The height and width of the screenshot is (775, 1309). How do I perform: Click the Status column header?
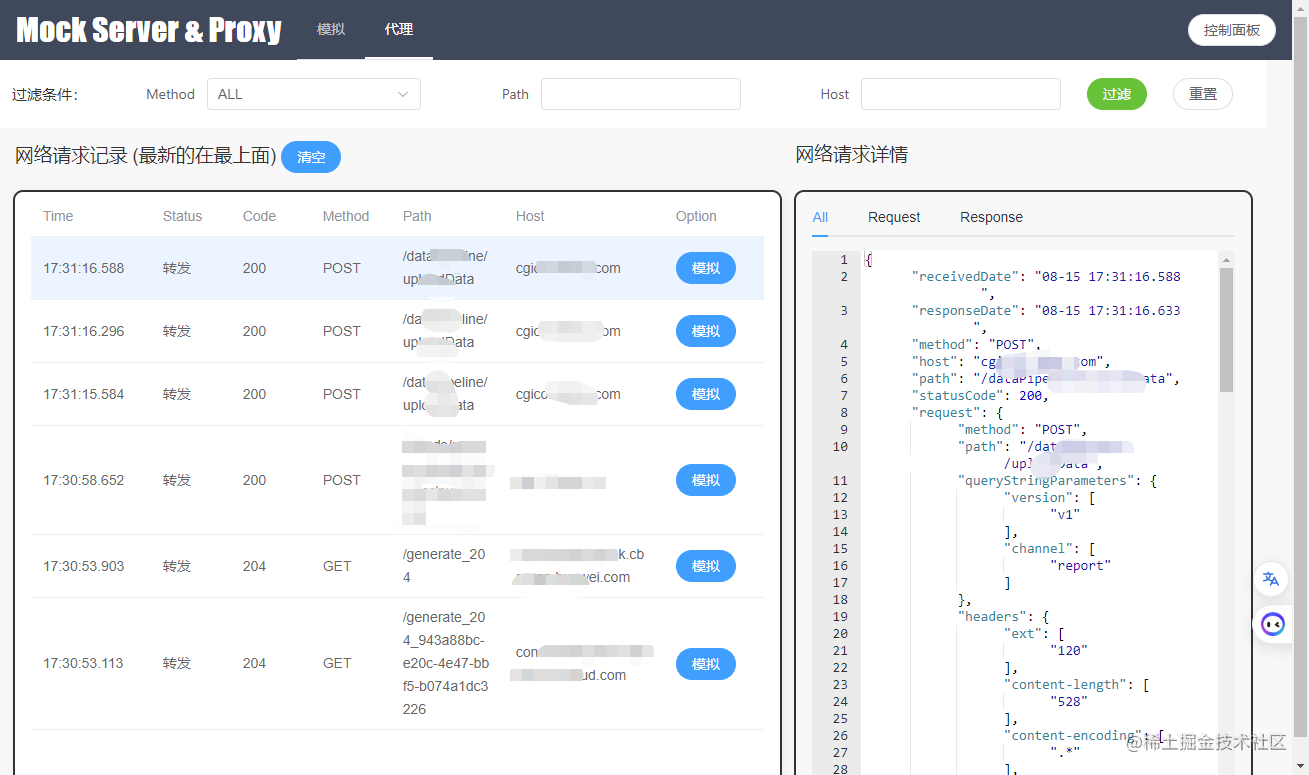(182, 216)
